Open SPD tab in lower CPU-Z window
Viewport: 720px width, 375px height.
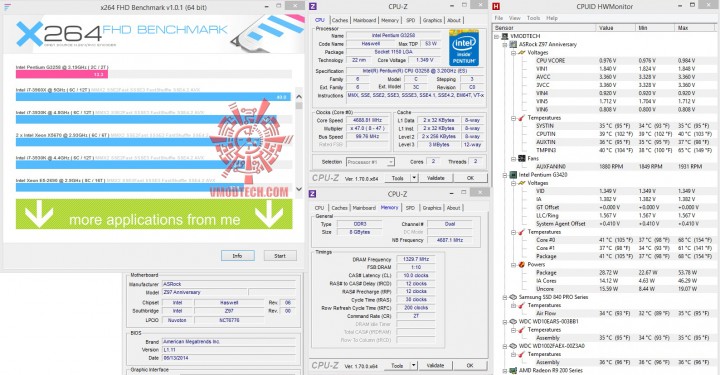(410, 208)
